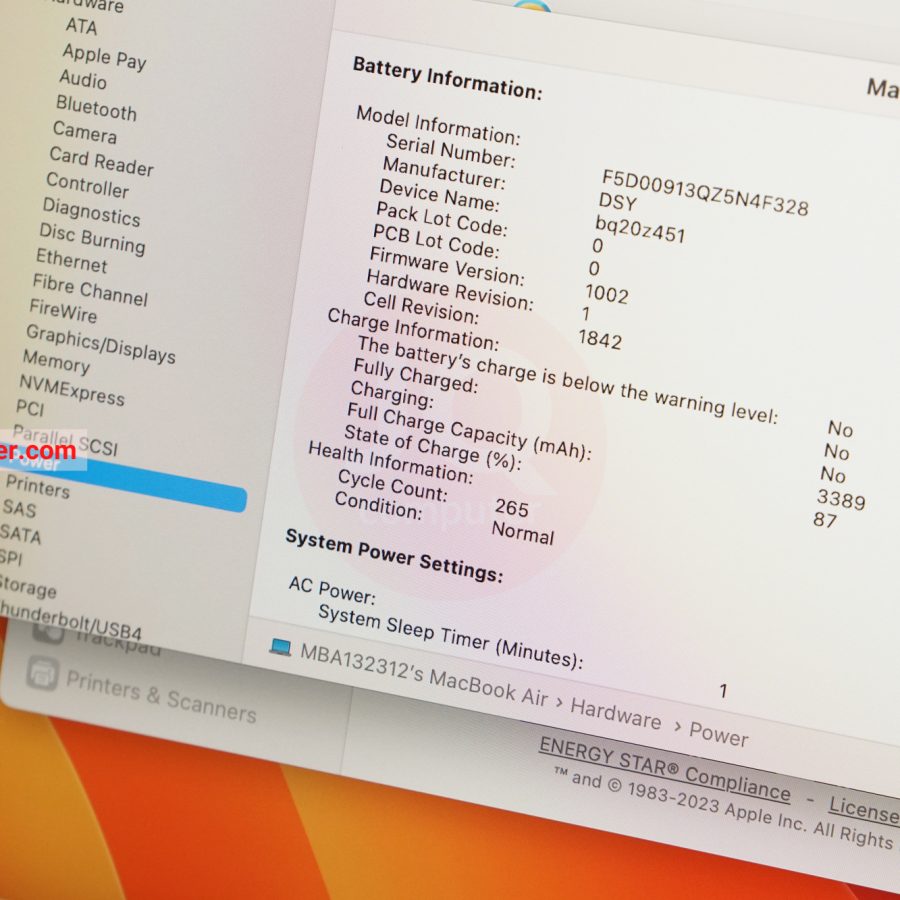The image size is (900, 900).
Task: Open NVMExpress in the sidebar
Action: click(72, 390)
